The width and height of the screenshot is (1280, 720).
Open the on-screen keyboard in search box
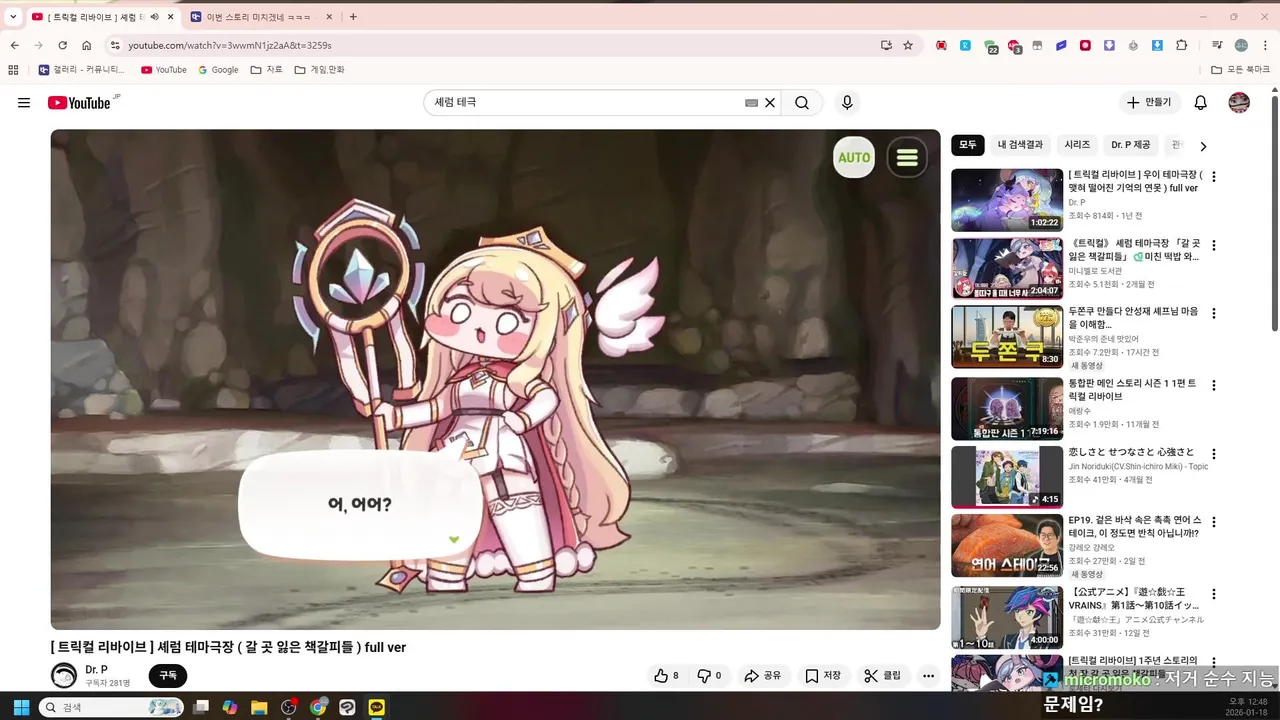pos(751,103)
